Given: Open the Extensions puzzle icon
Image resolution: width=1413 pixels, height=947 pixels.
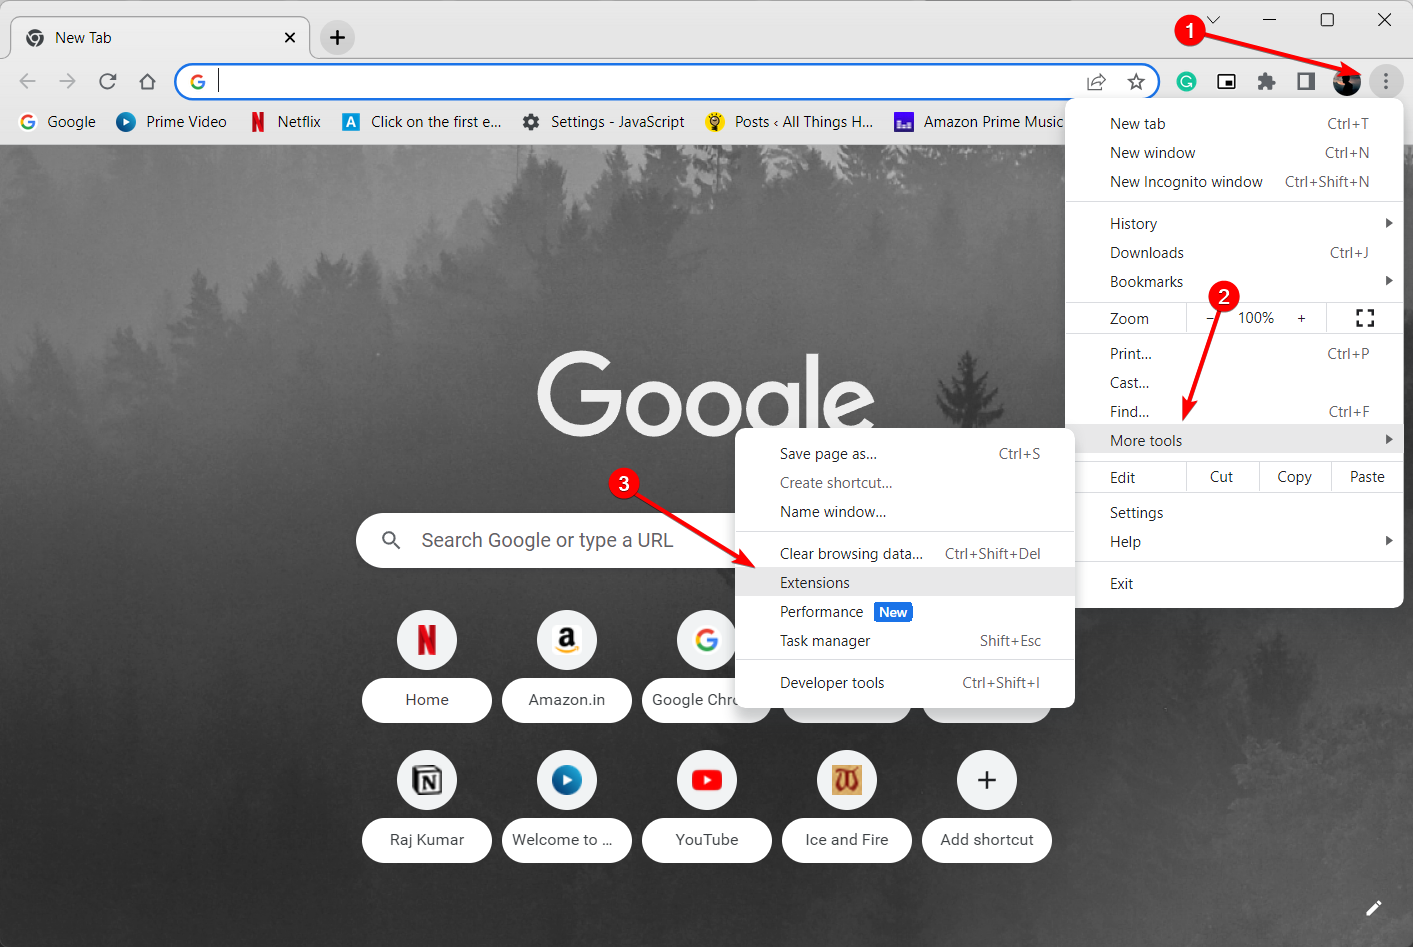Looking at the screenshot, I should click(1266, 81).
